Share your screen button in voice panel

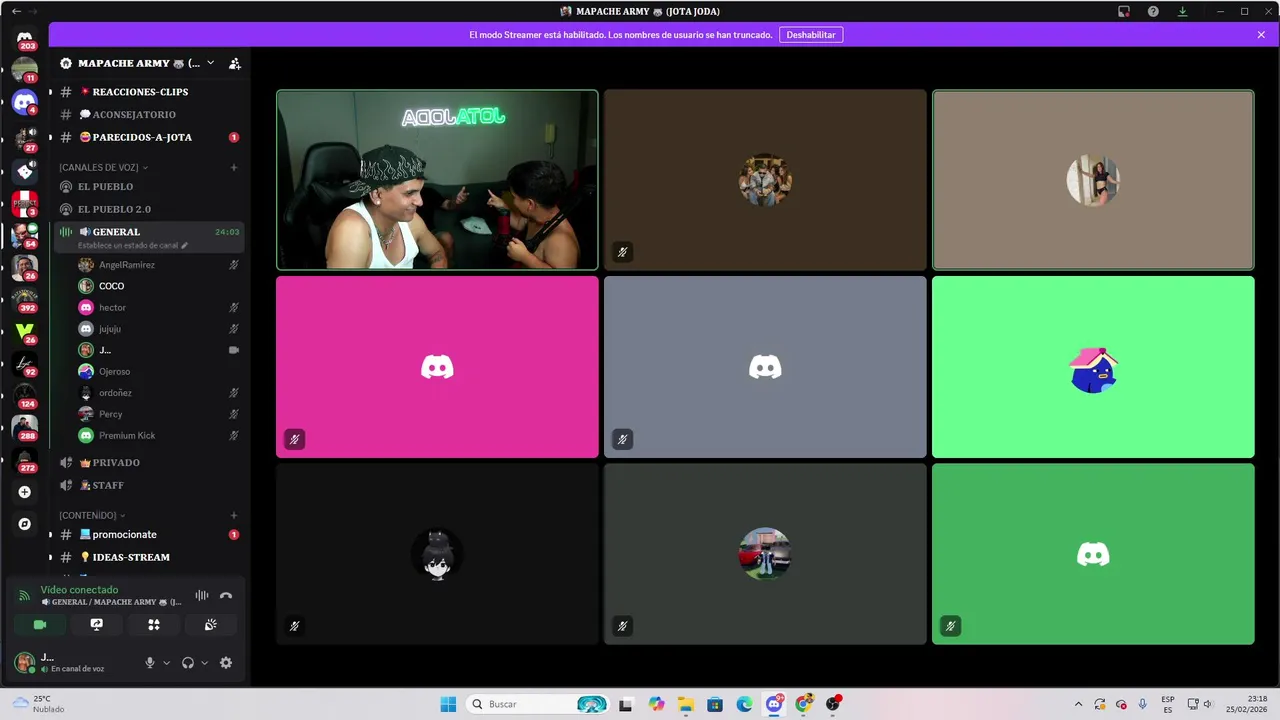97,624
